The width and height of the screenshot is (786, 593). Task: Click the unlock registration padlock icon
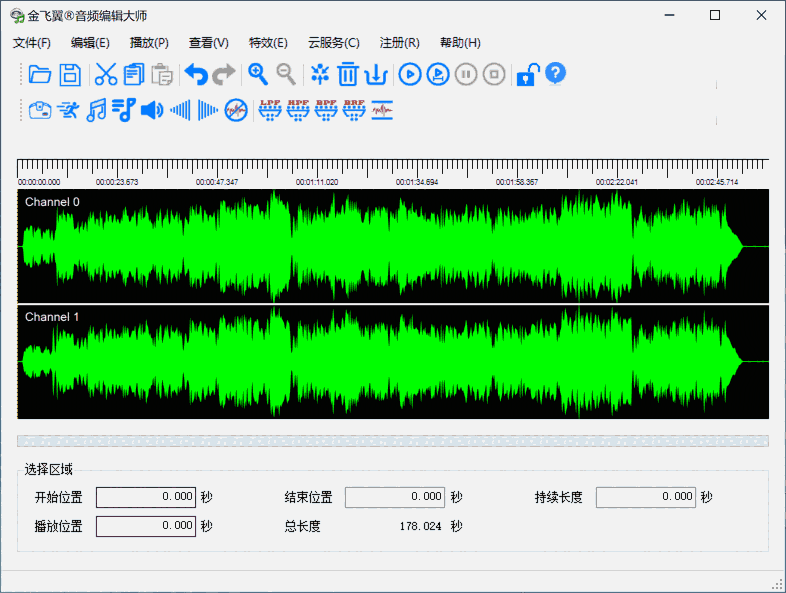(x=526, y=74)
